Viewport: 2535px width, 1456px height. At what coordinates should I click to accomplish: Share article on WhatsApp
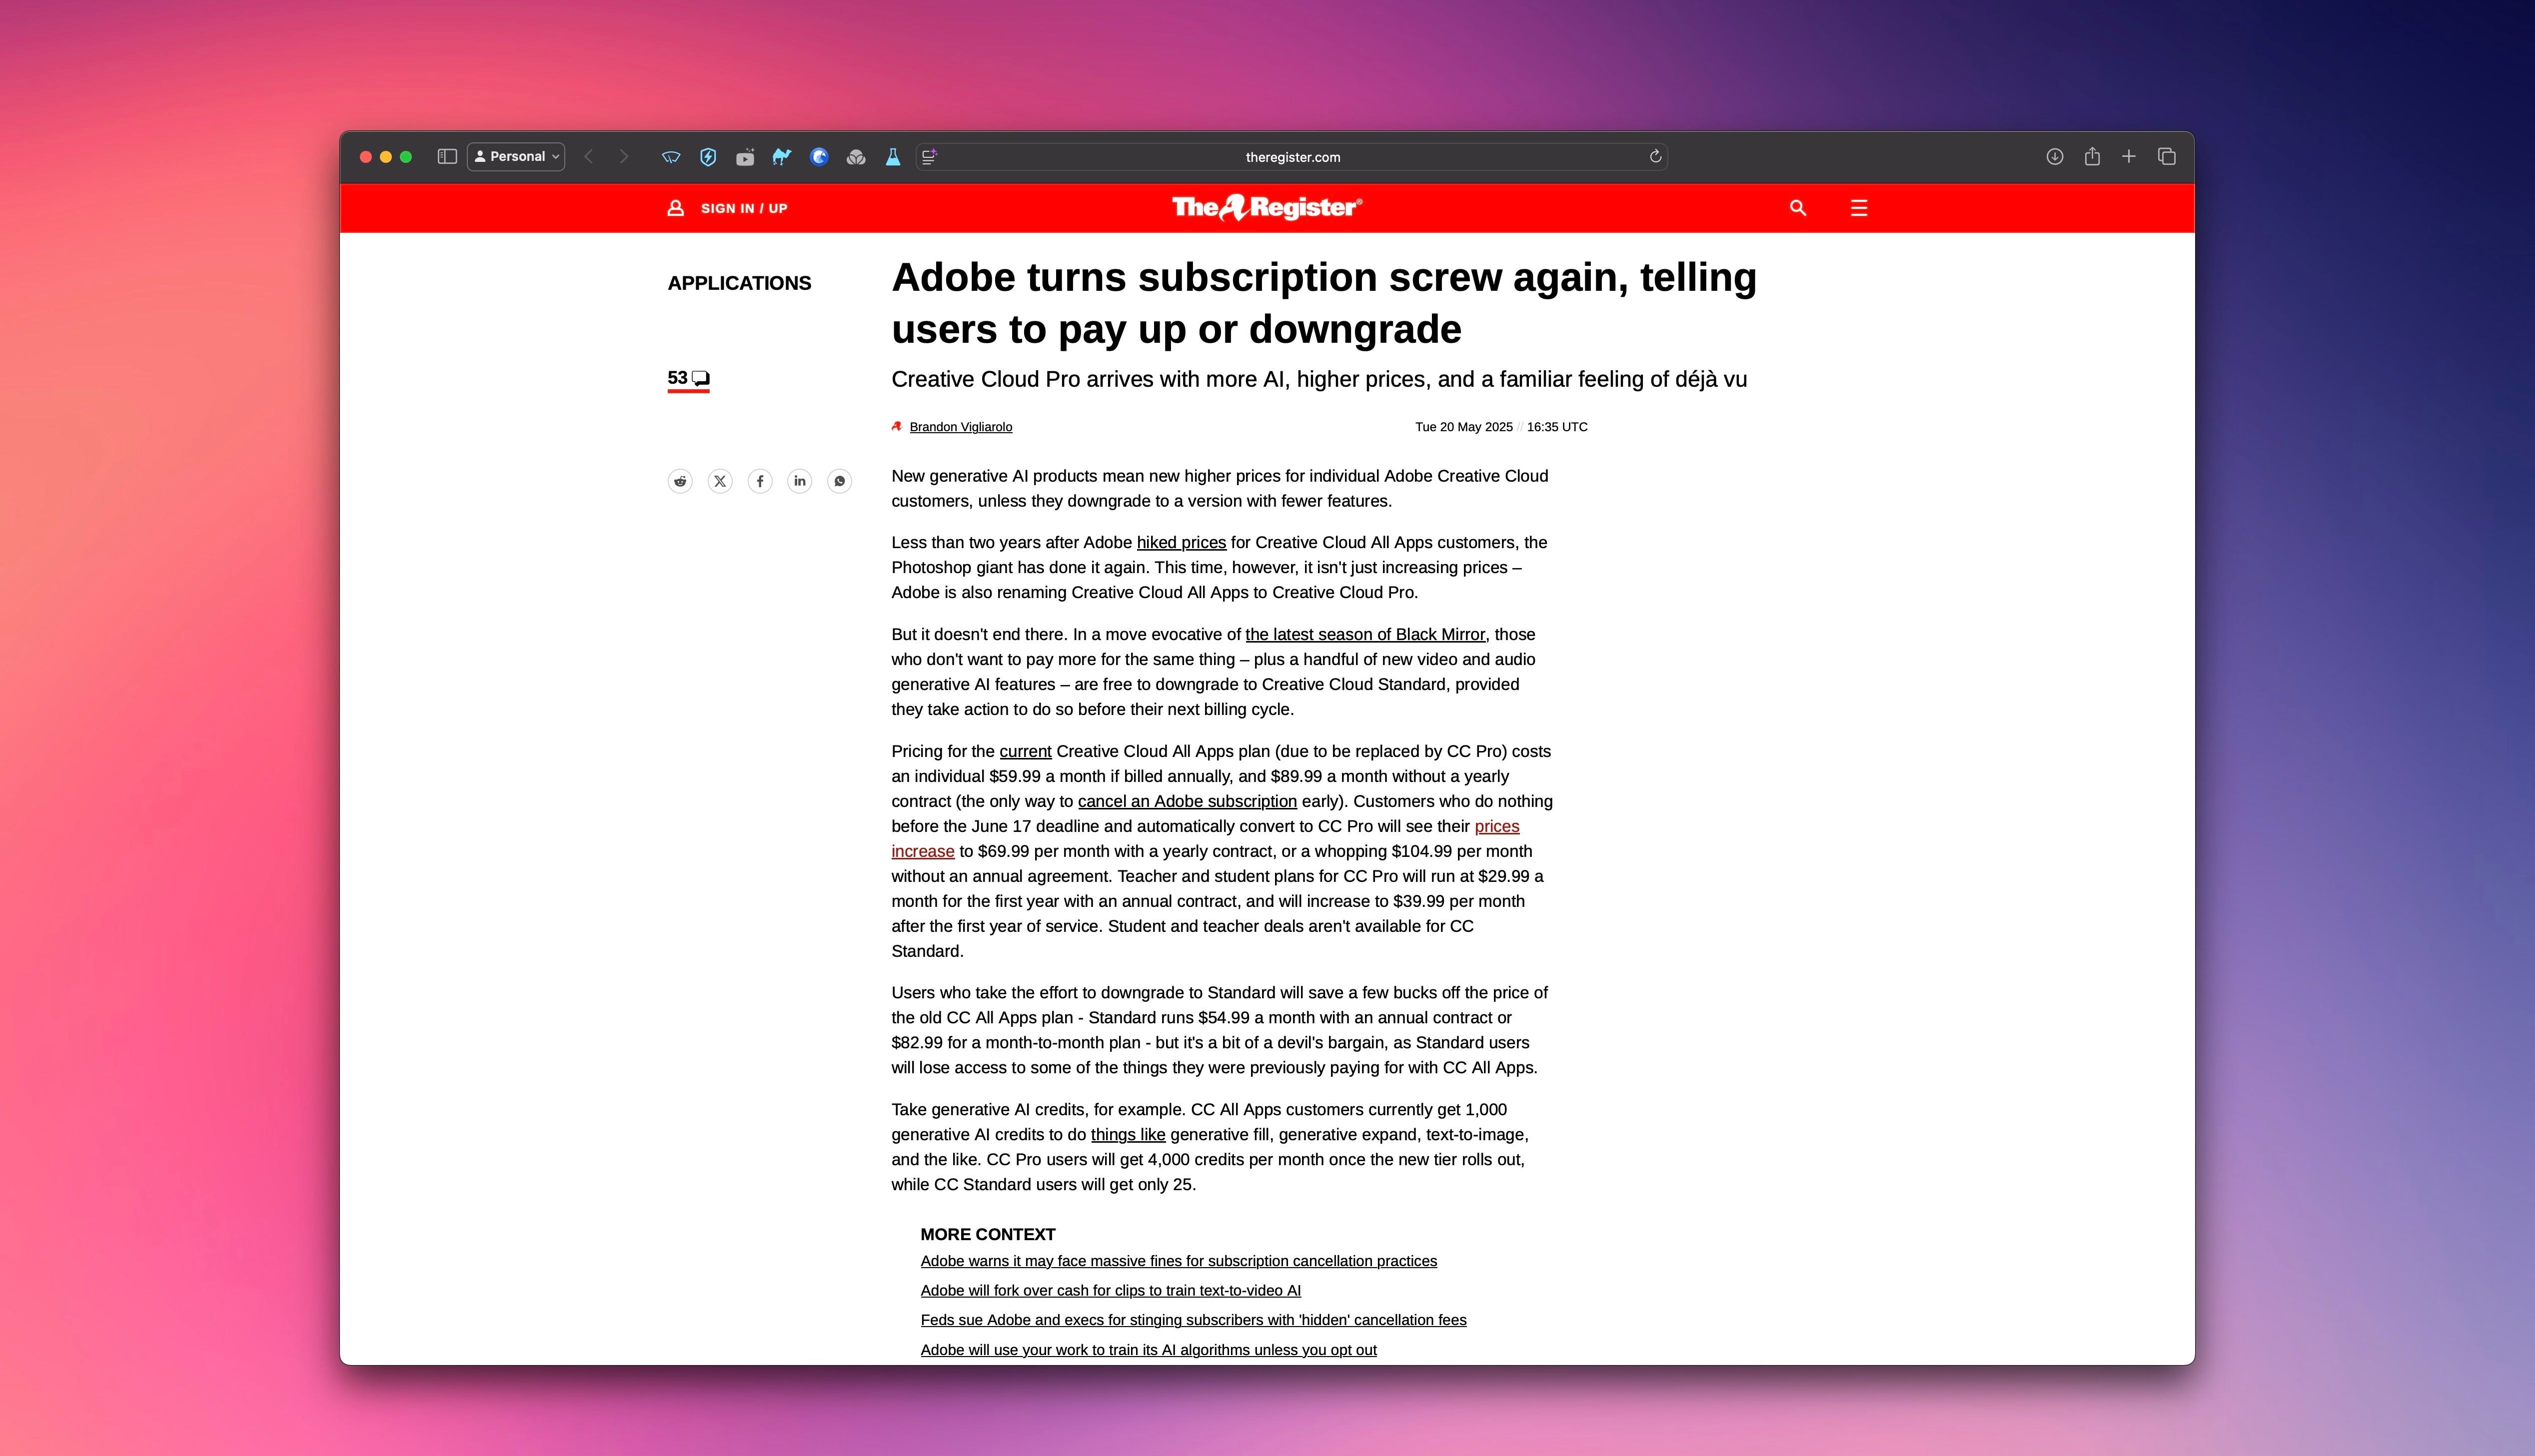tap(840, 481)
